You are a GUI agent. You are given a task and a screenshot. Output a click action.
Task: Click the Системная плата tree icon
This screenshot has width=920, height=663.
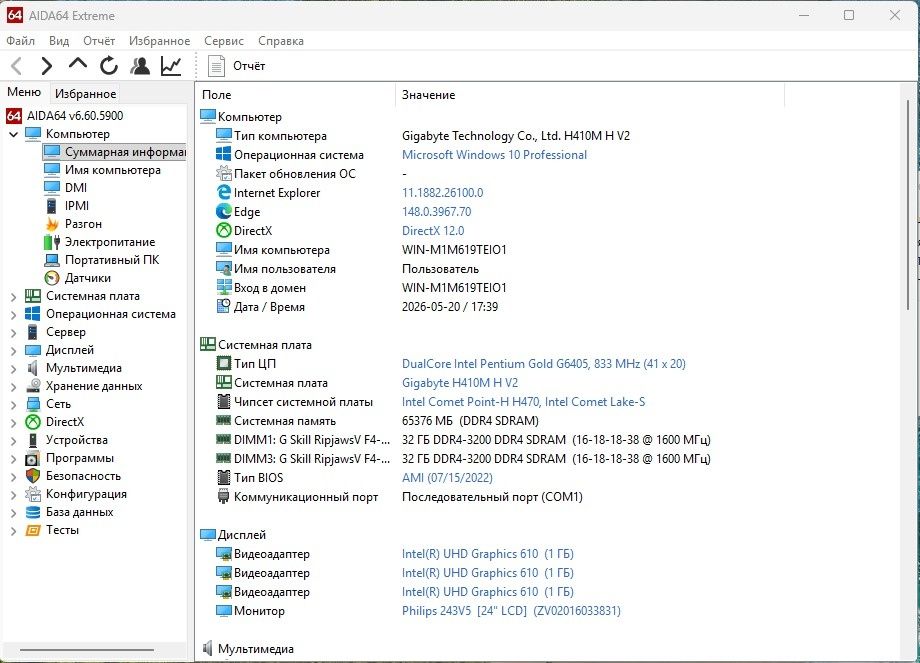tap(33, 296)
